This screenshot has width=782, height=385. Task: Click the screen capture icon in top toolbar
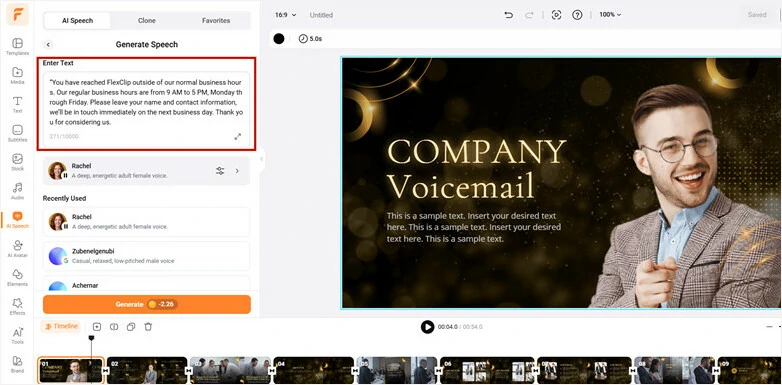(x=557, y=15)
